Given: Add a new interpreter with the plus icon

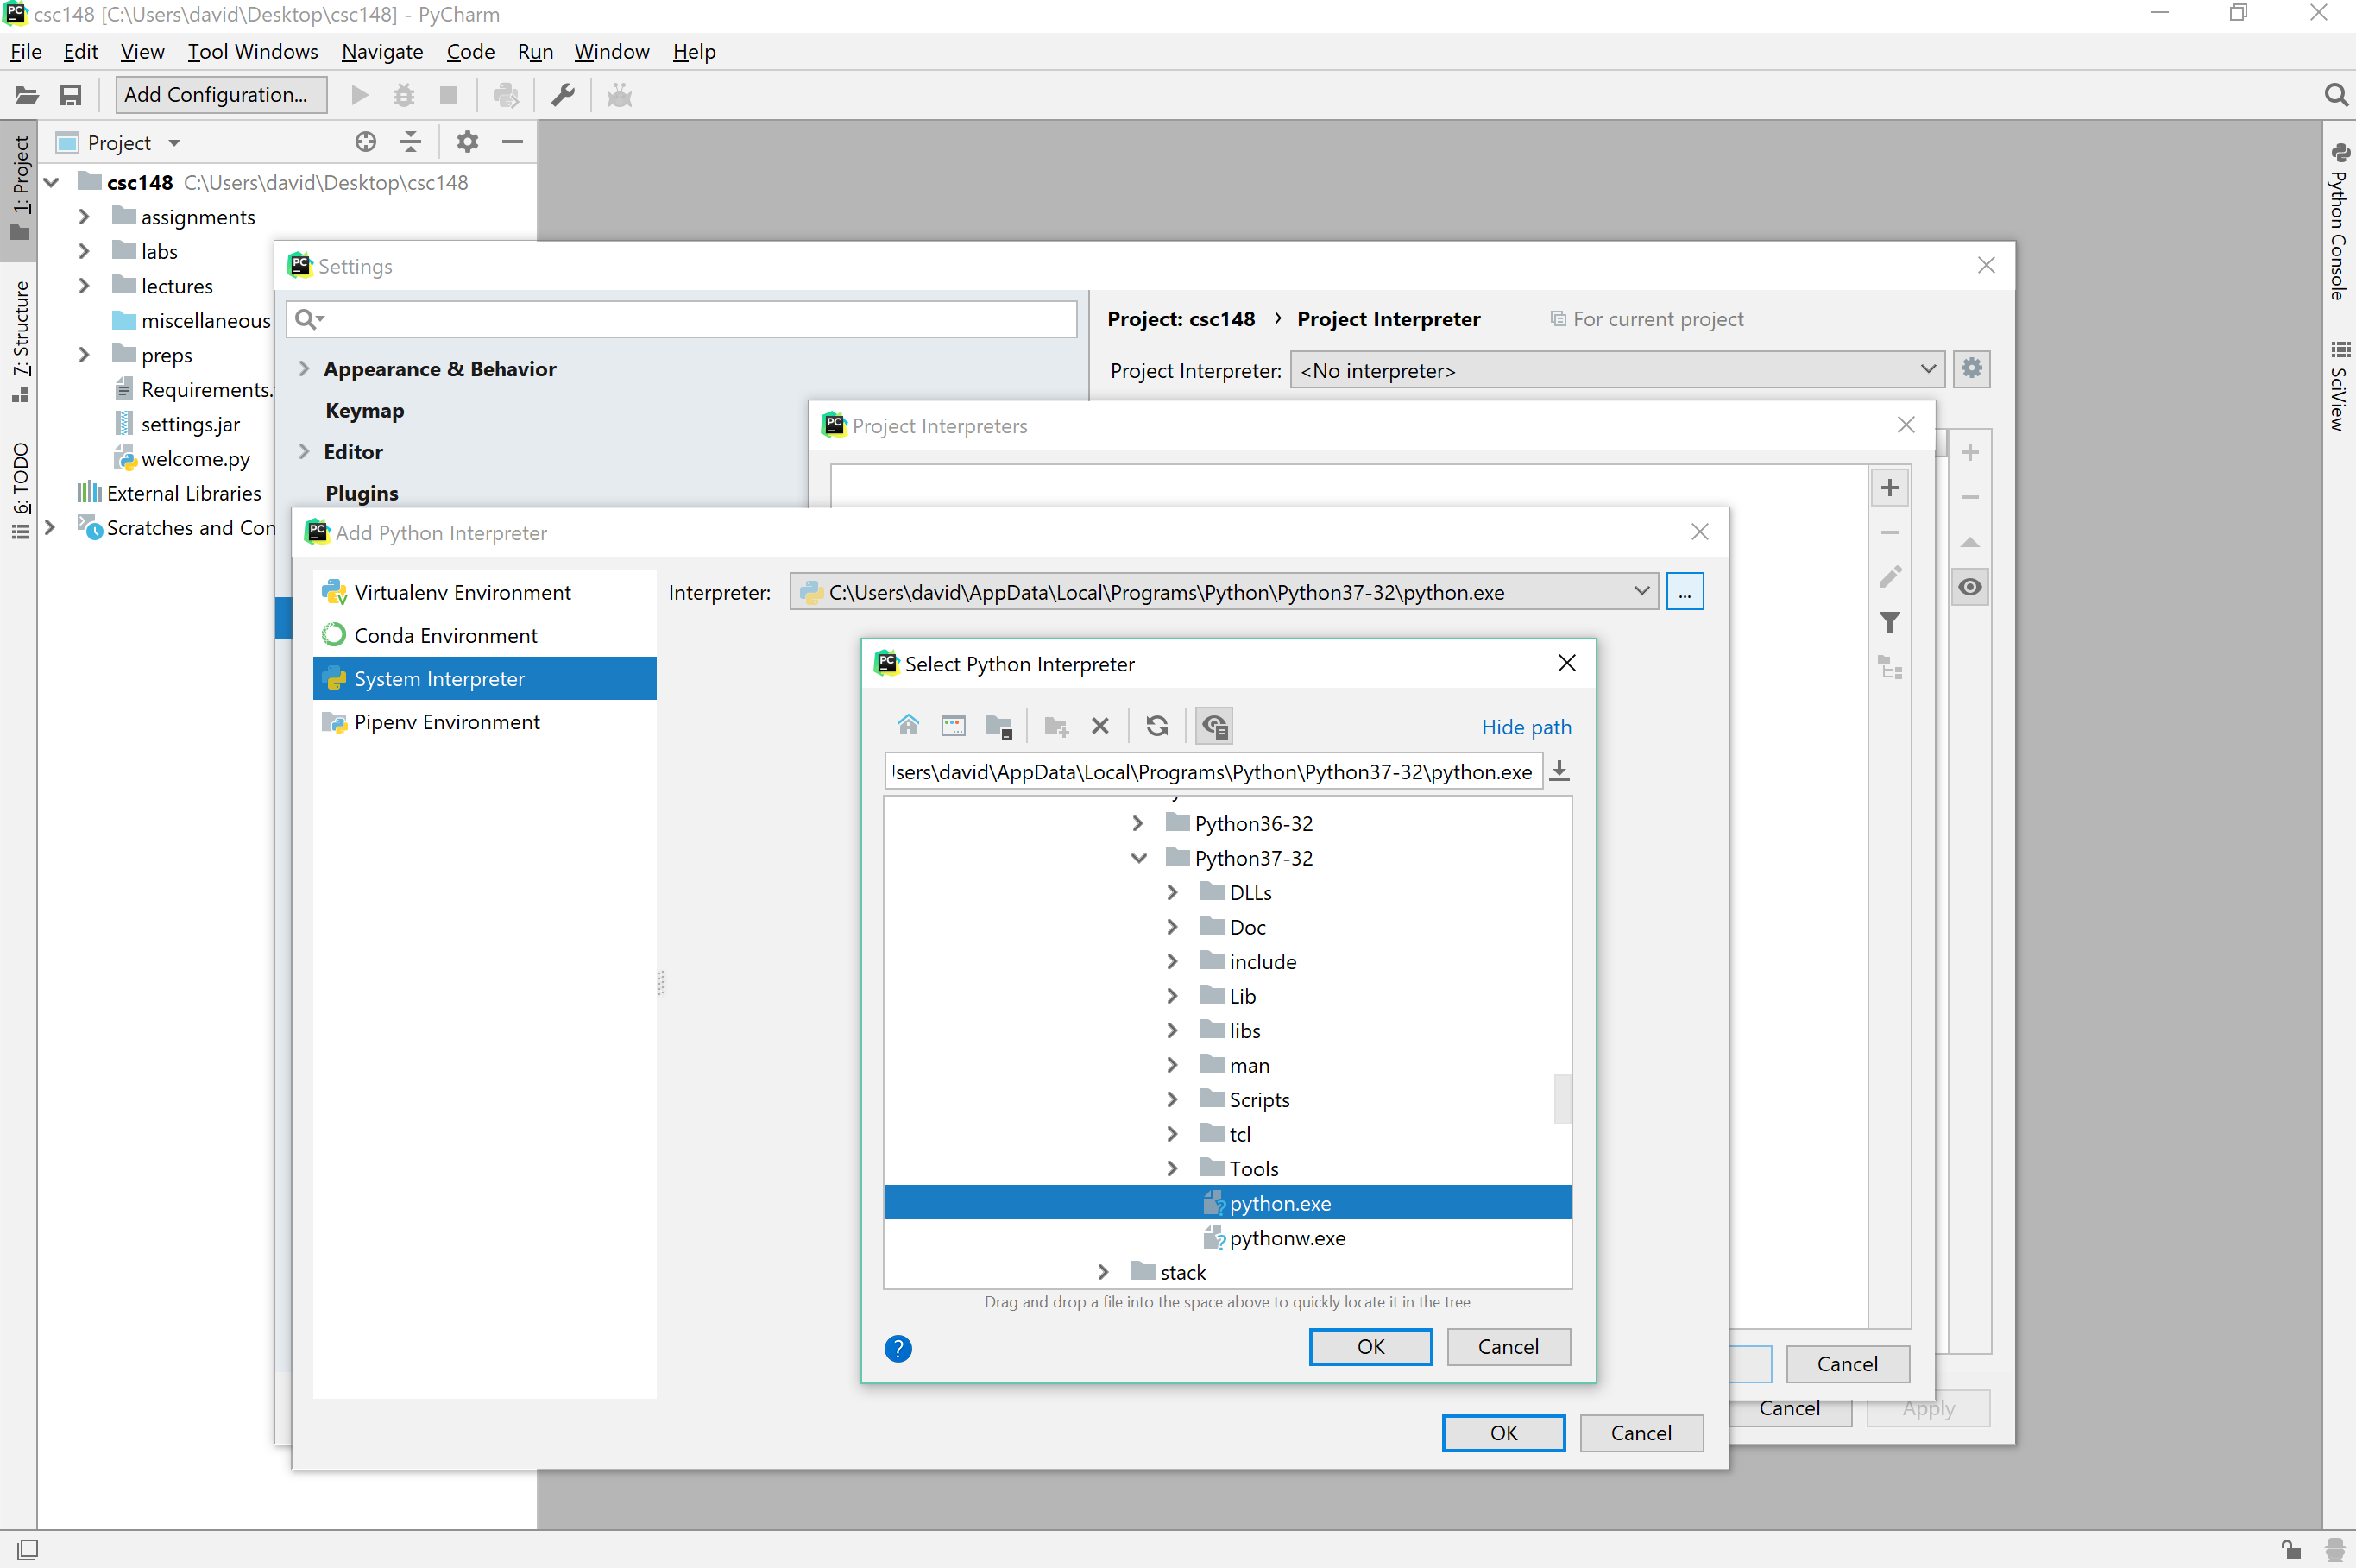Looking at the screenshot, I should click(x=1890, y=487).
